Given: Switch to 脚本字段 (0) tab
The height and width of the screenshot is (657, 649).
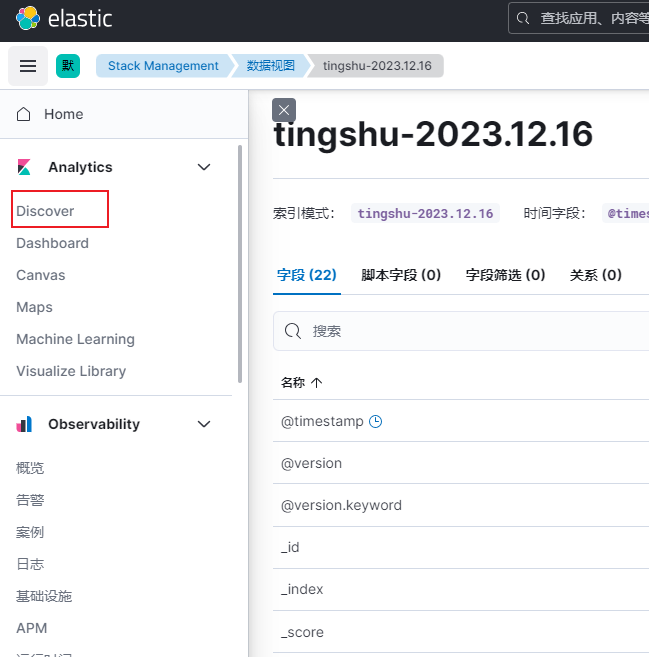Looking at the screenshot, I should [401, 275].
